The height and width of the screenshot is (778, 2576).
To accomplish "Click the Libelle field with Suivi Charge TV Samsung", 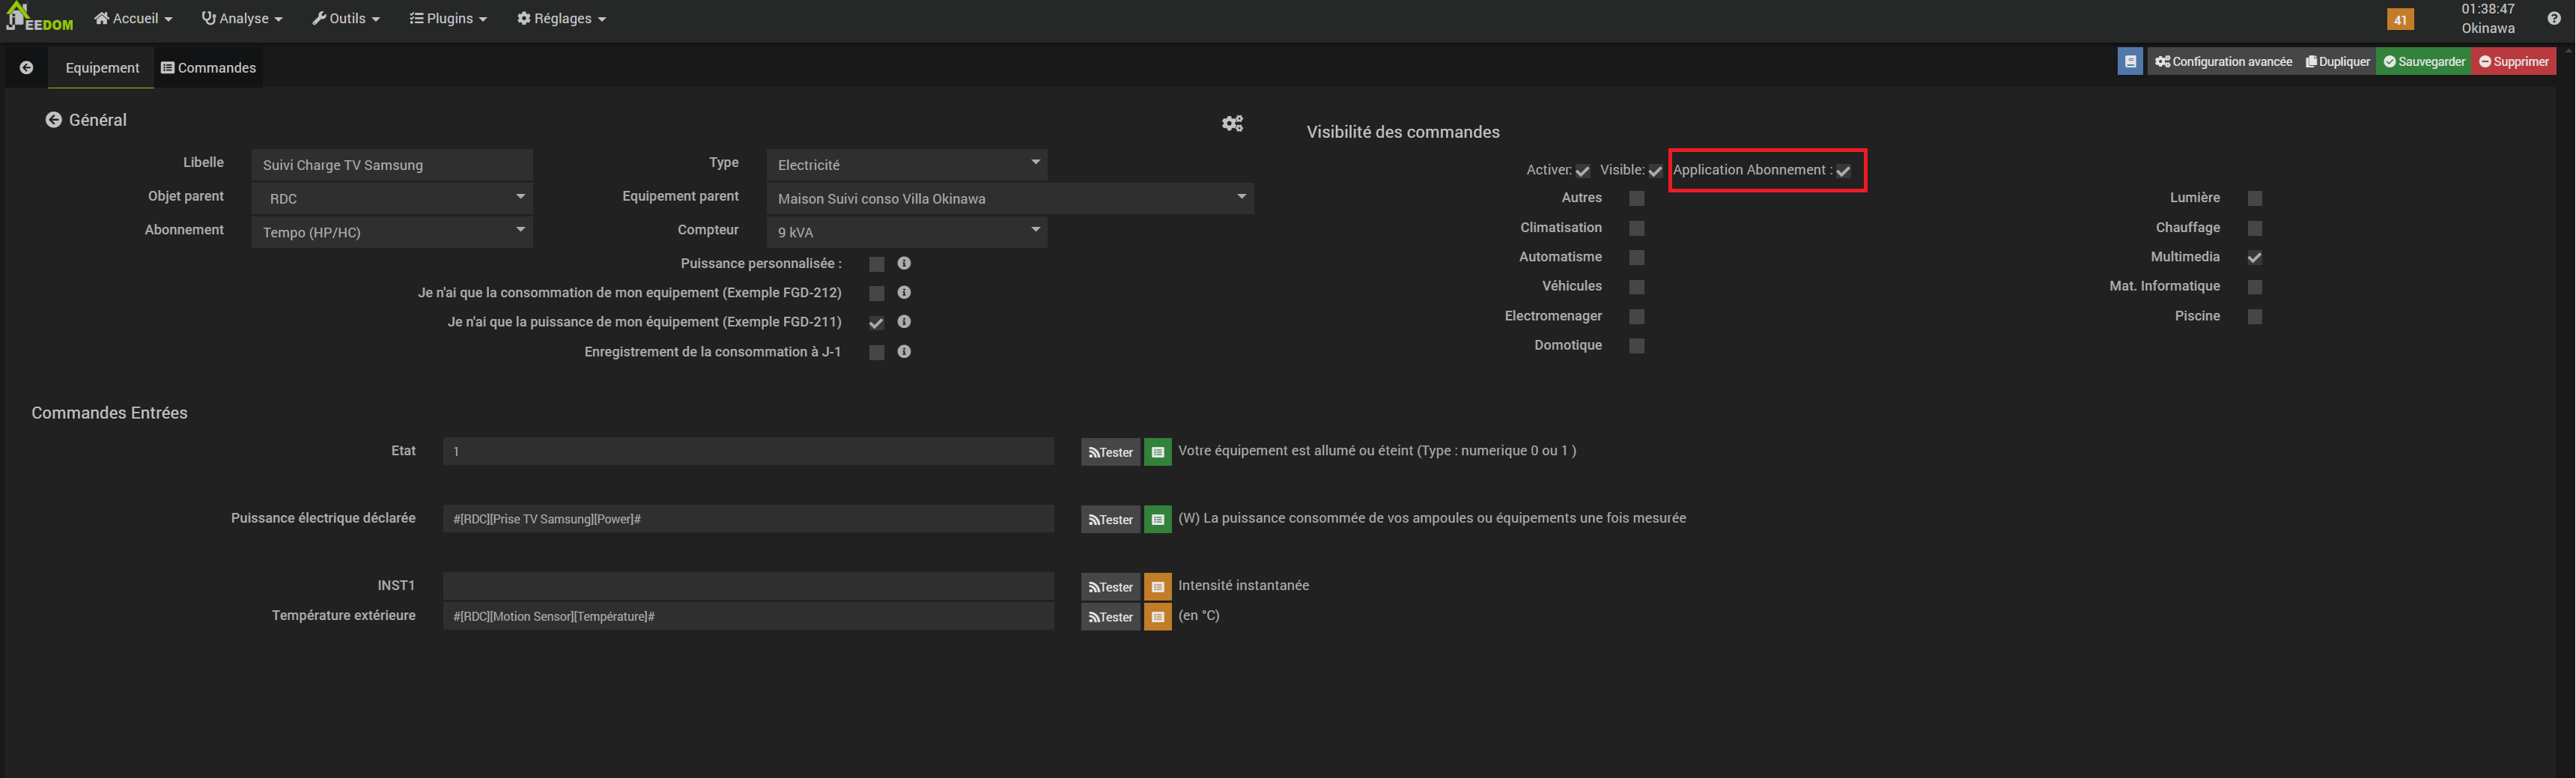I will pos(391,165).
